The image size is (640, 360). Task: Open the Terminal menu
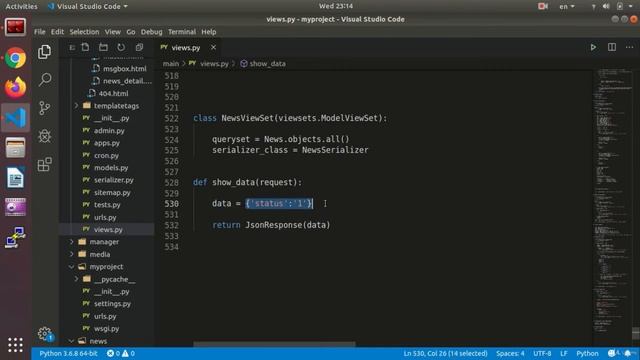pyautogui.click(x=182, y=32)
